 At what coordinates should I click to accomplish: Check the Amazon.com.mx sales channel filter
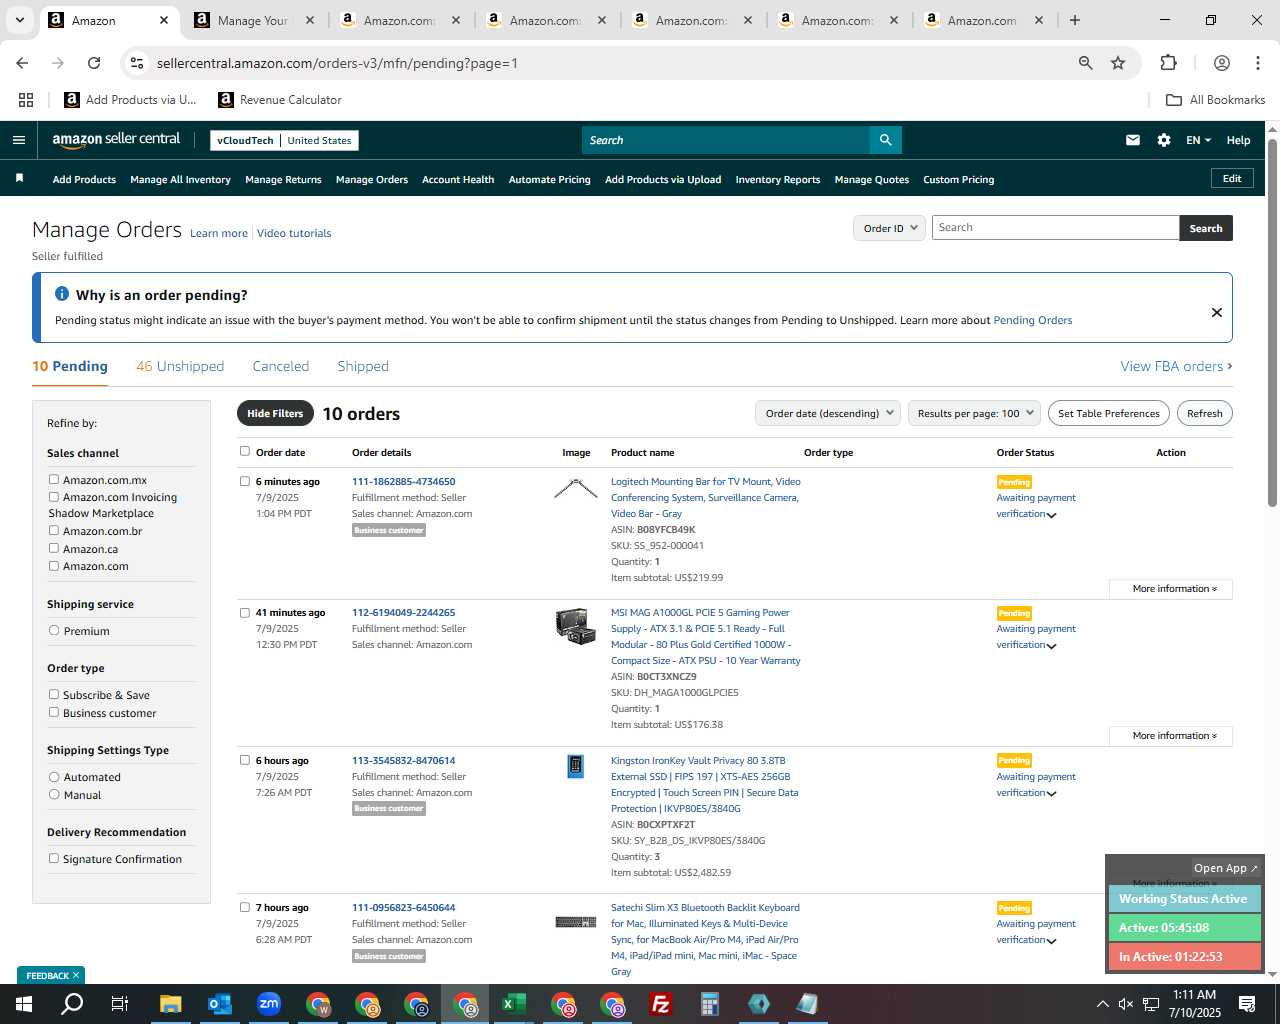coord(54,480)
